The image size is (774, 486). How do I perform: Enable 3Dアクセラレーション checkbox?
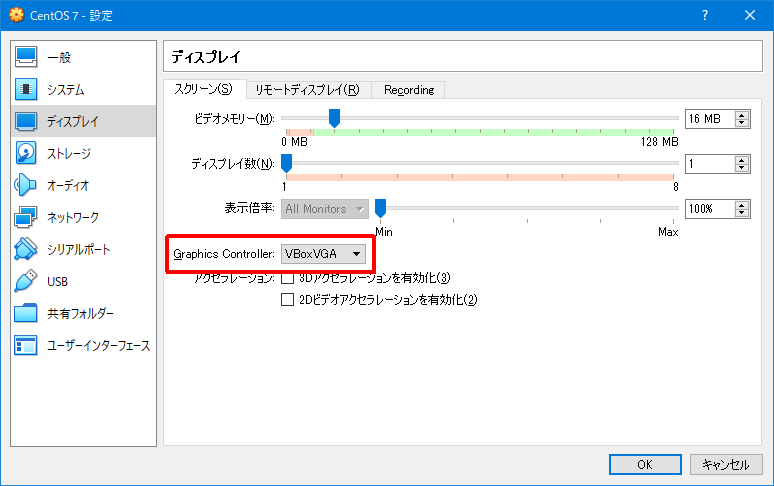pos(287,278)
